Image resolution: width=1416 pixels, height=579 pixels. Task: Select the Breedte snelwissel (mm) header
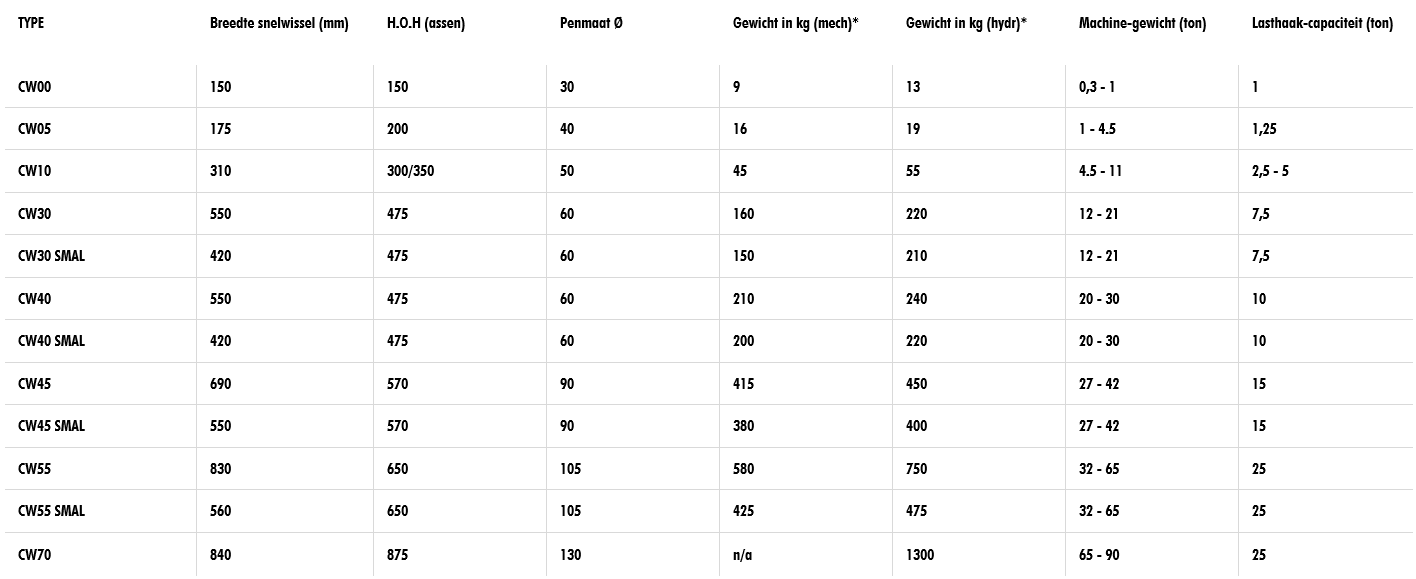(279, 24)
